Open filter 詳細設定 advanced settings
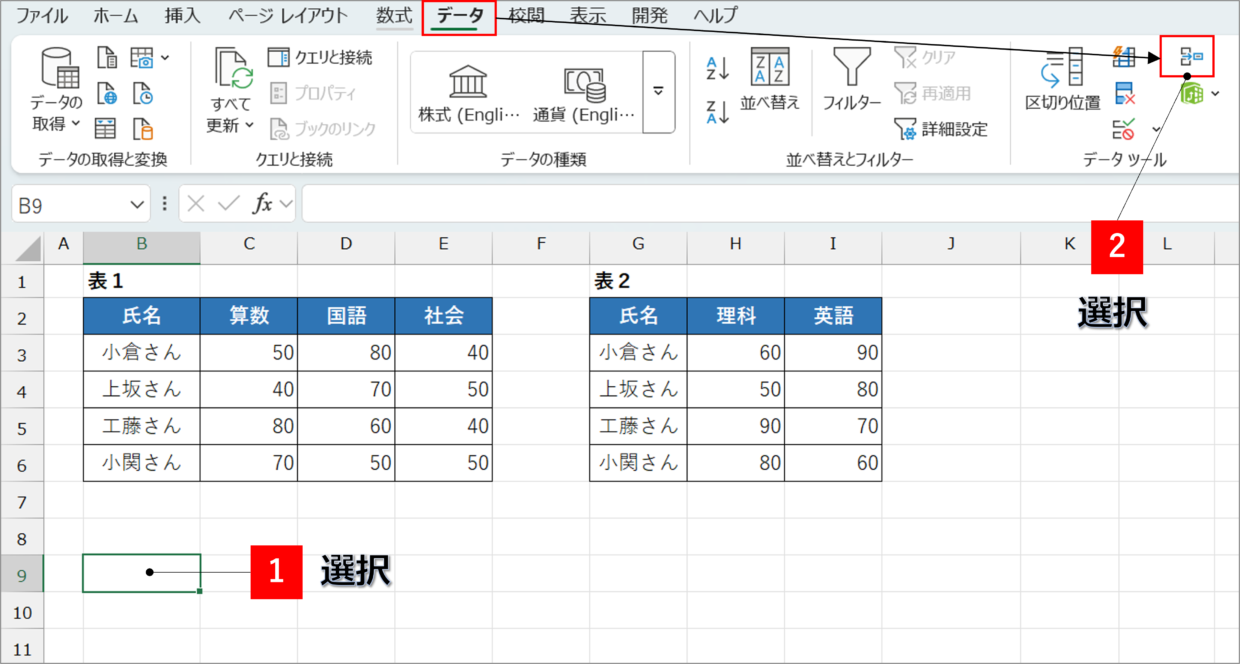 click(x=941, y=128)
